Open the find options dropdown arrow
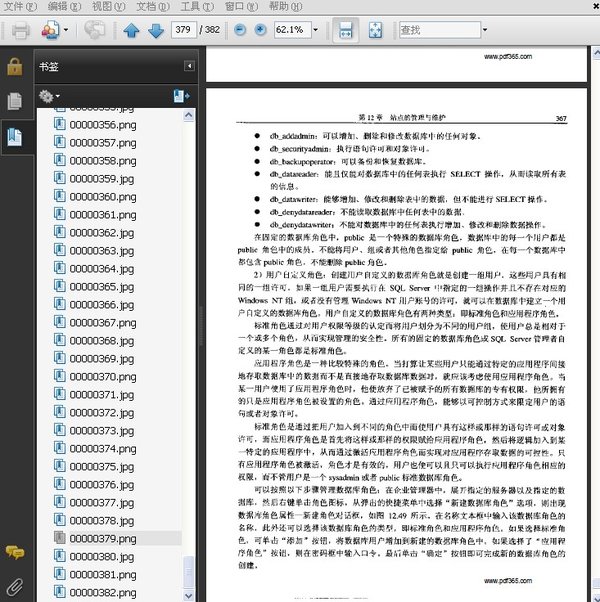Image resolution: width=600 pixels, height=602 pixels. click(x=485, y=30)
